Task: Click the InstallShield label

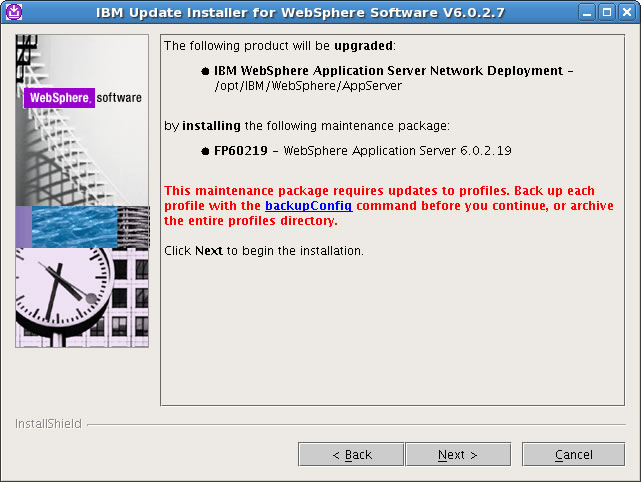Action: tap(48, 424)
